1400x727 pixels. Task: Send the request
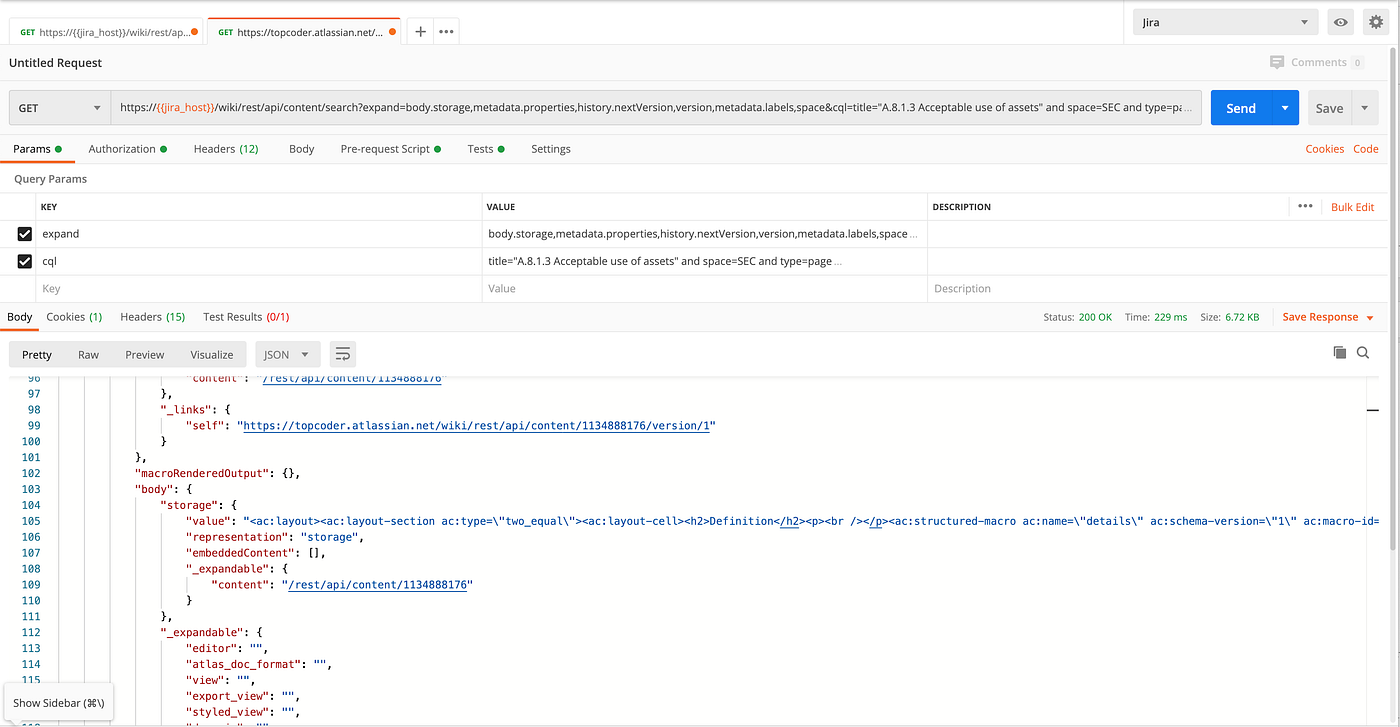click(x=1240, y=107)
